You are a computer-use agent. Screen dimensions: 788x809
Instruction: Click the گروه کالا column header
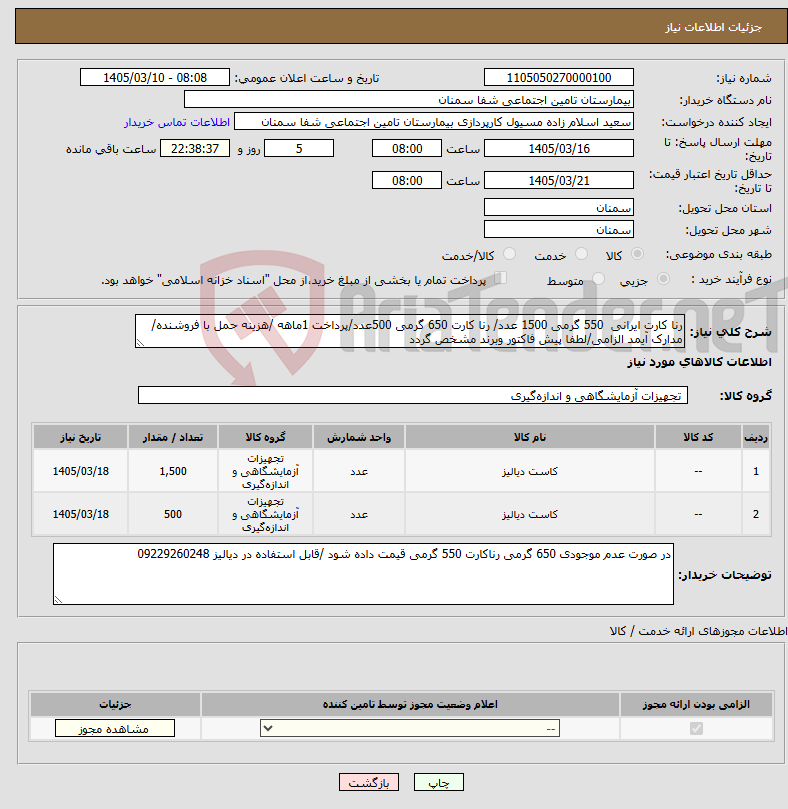(265, 437)
